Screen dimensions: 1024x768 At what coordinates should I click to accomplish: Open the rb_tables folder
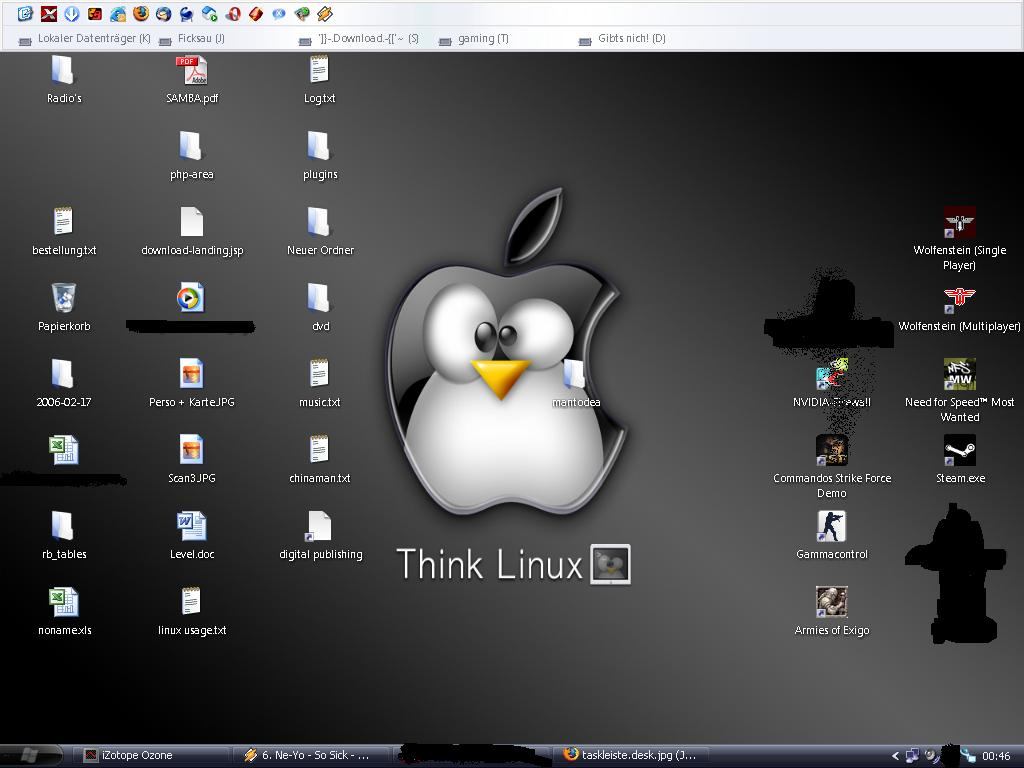(x=63, y=536)
